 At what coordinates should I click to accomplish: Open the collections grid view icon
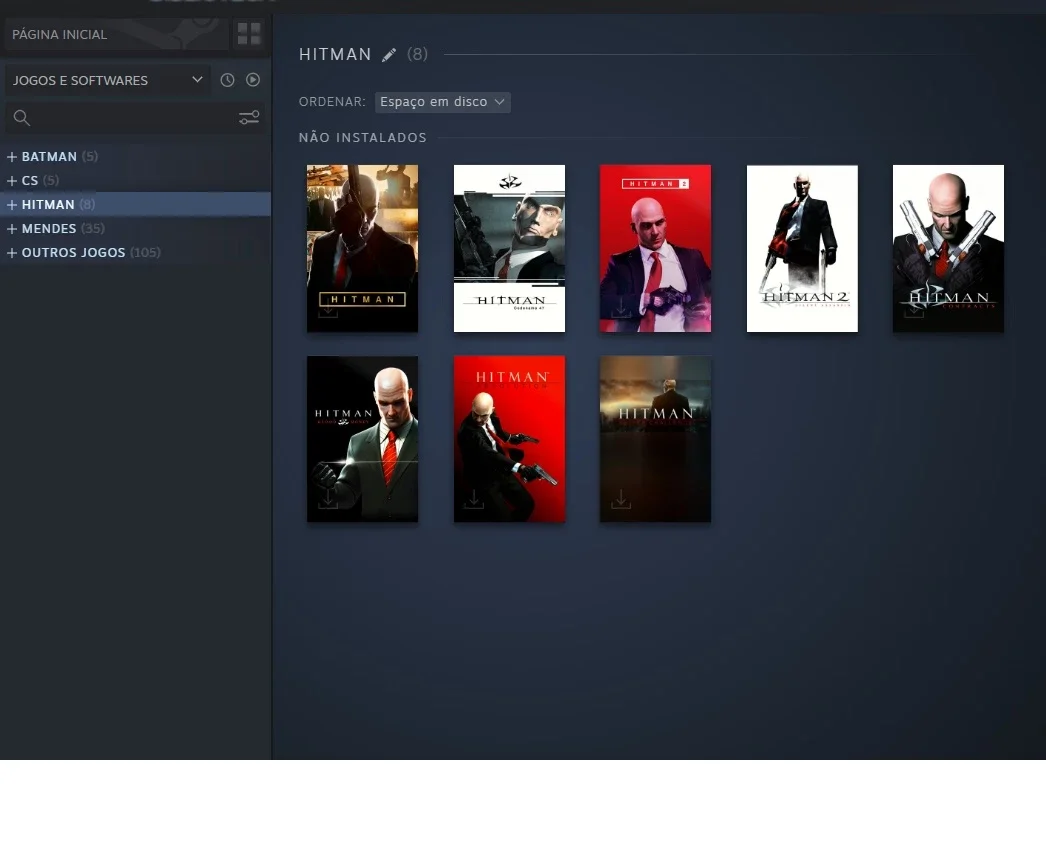click(x=249, y=33)
